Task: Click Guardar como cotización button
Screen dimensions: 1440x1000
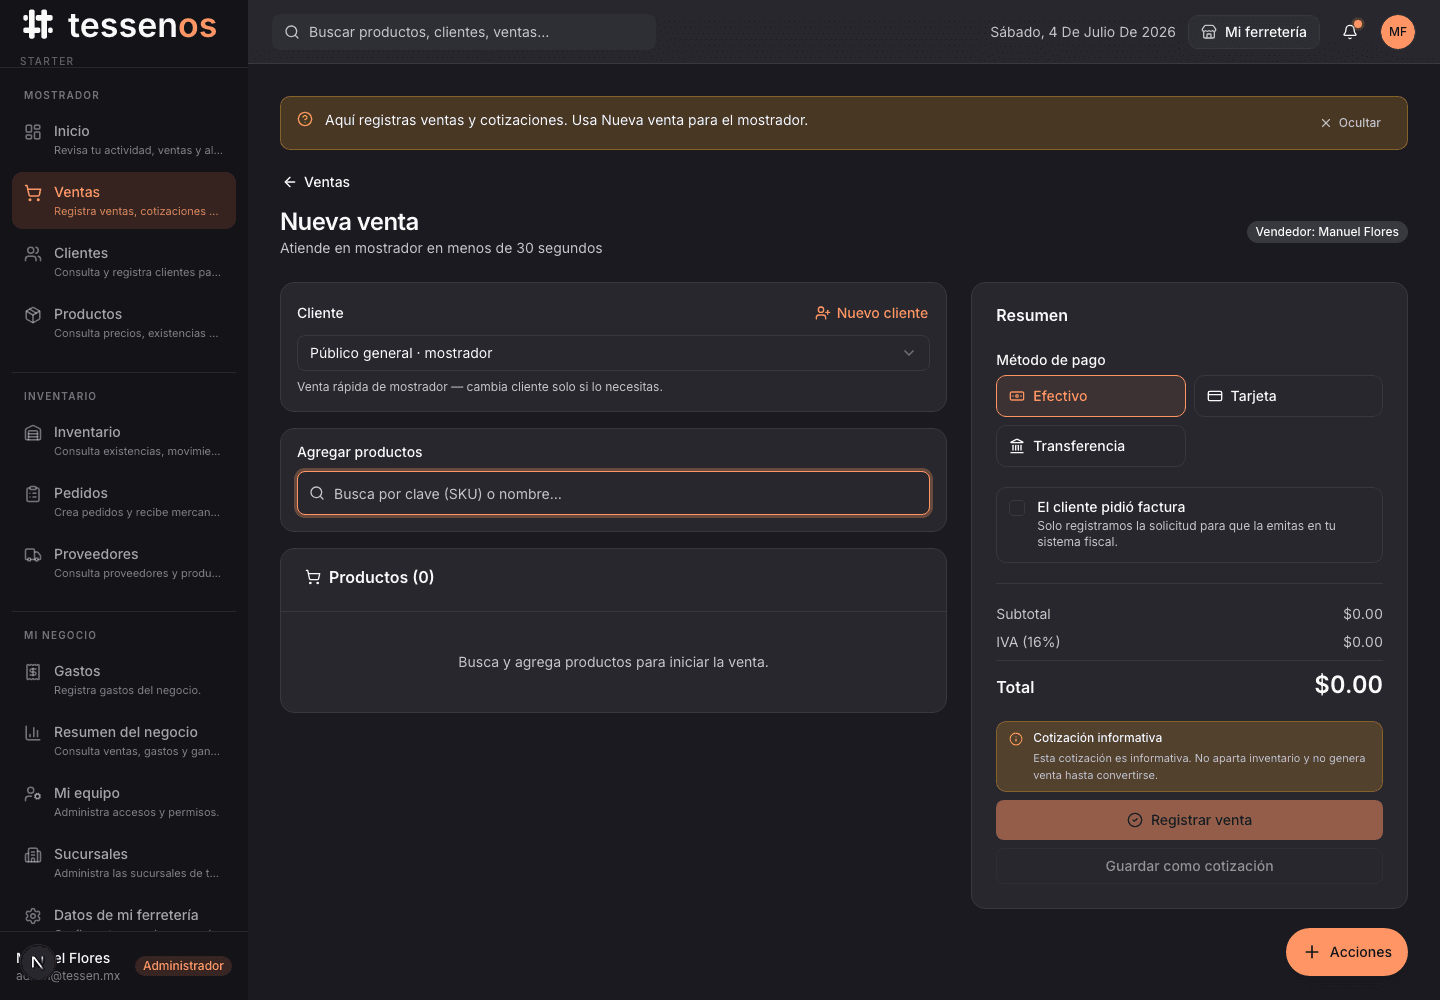Action: (x=1189, y=866)
